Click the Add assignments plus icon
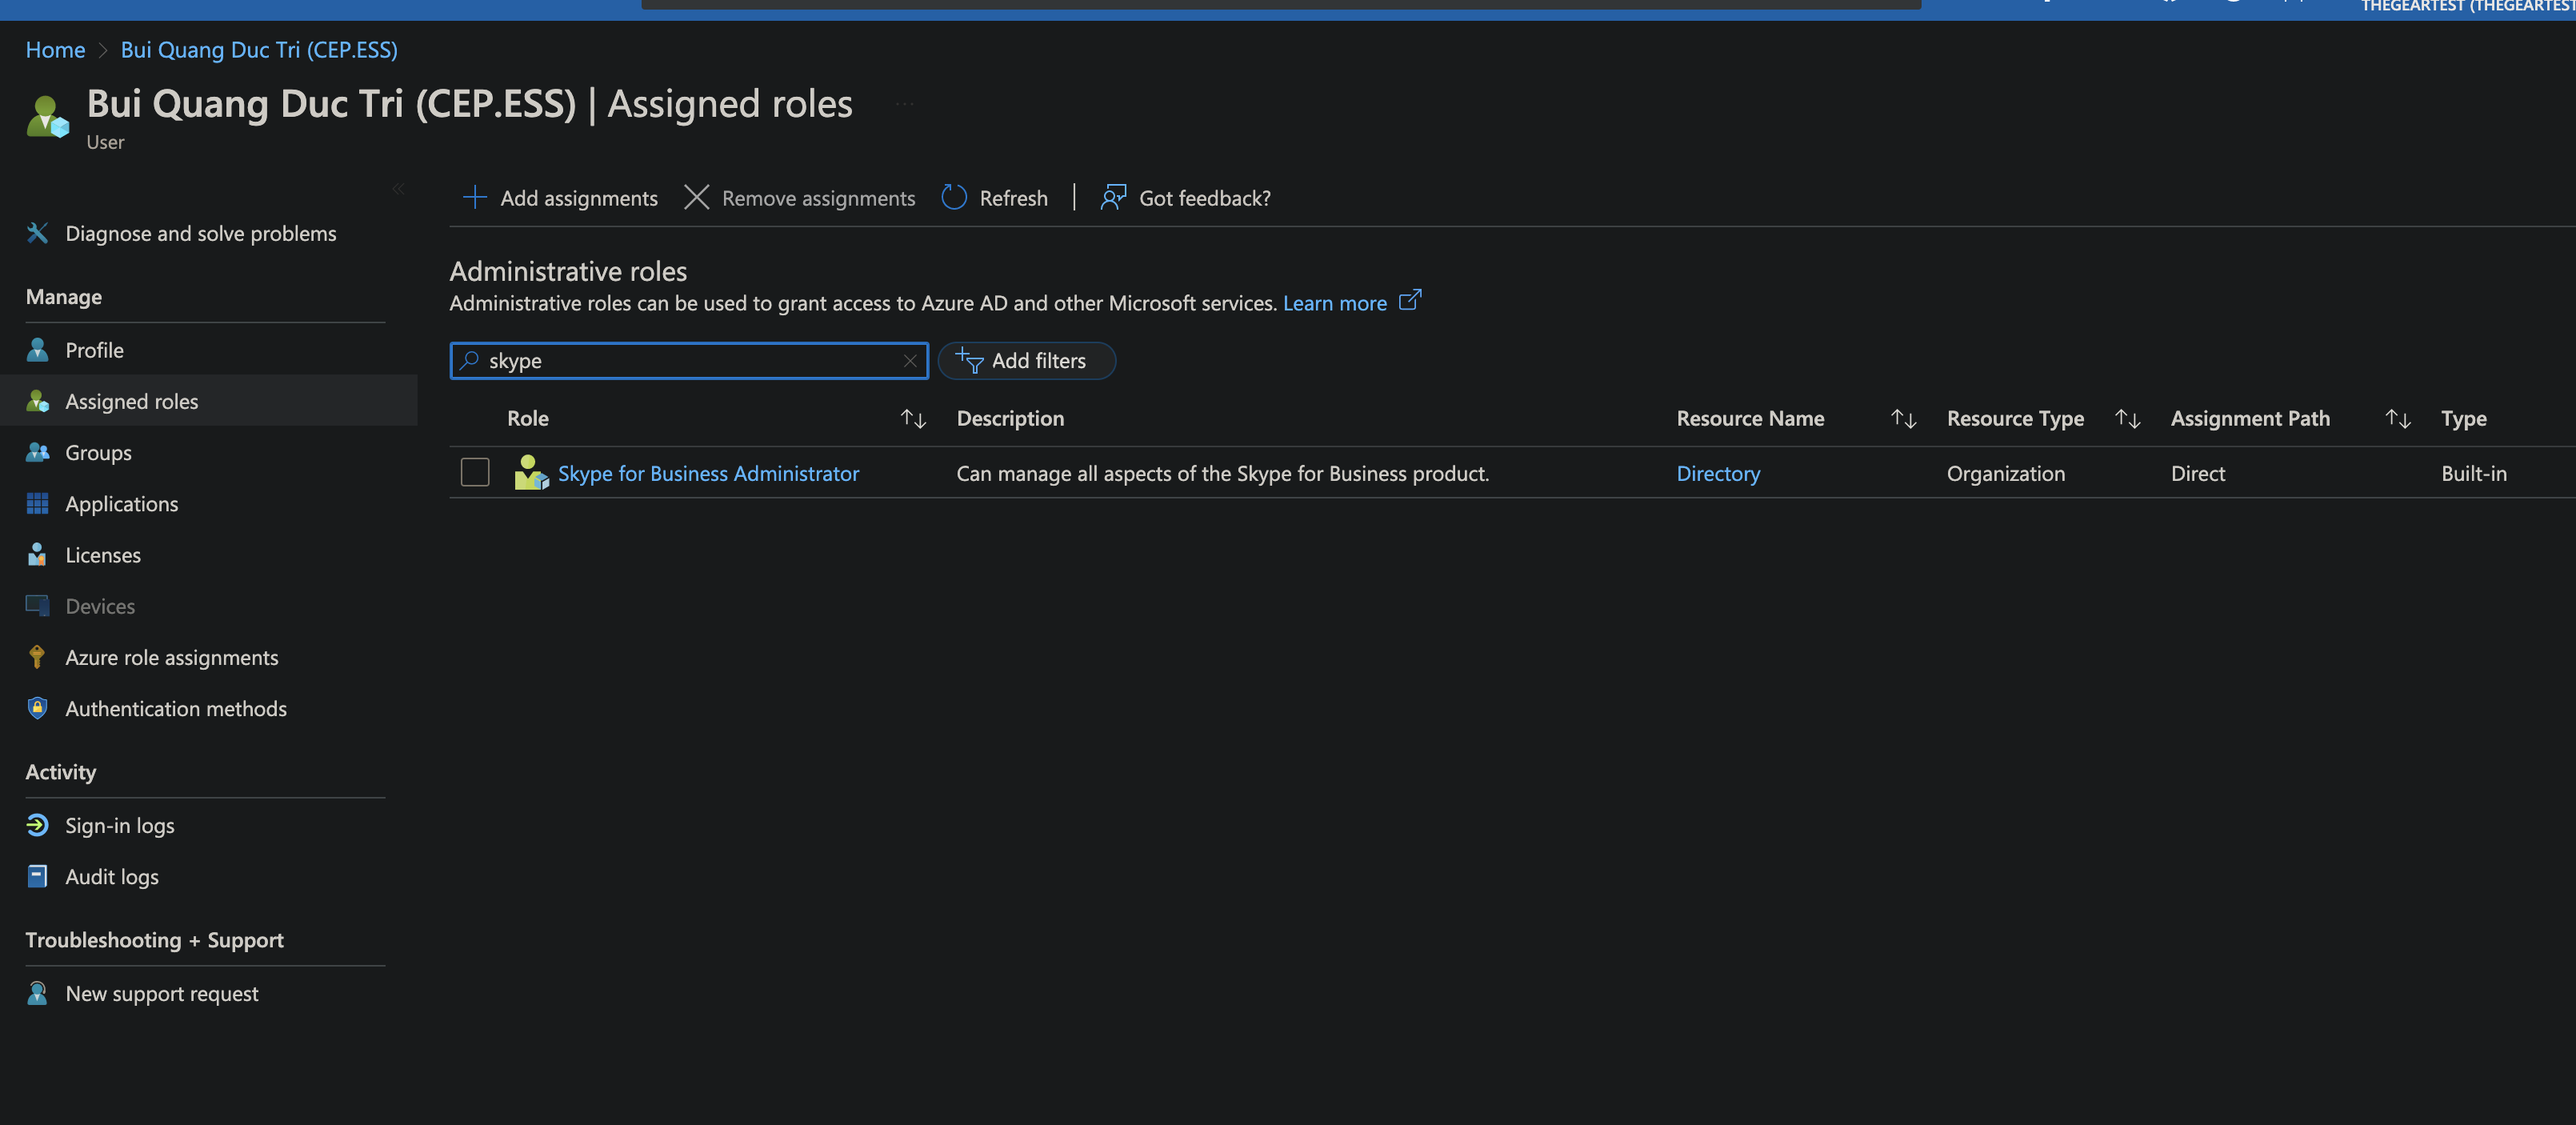The width and height of the screenshot is (2576, 1125). click(x=474, y=197)
